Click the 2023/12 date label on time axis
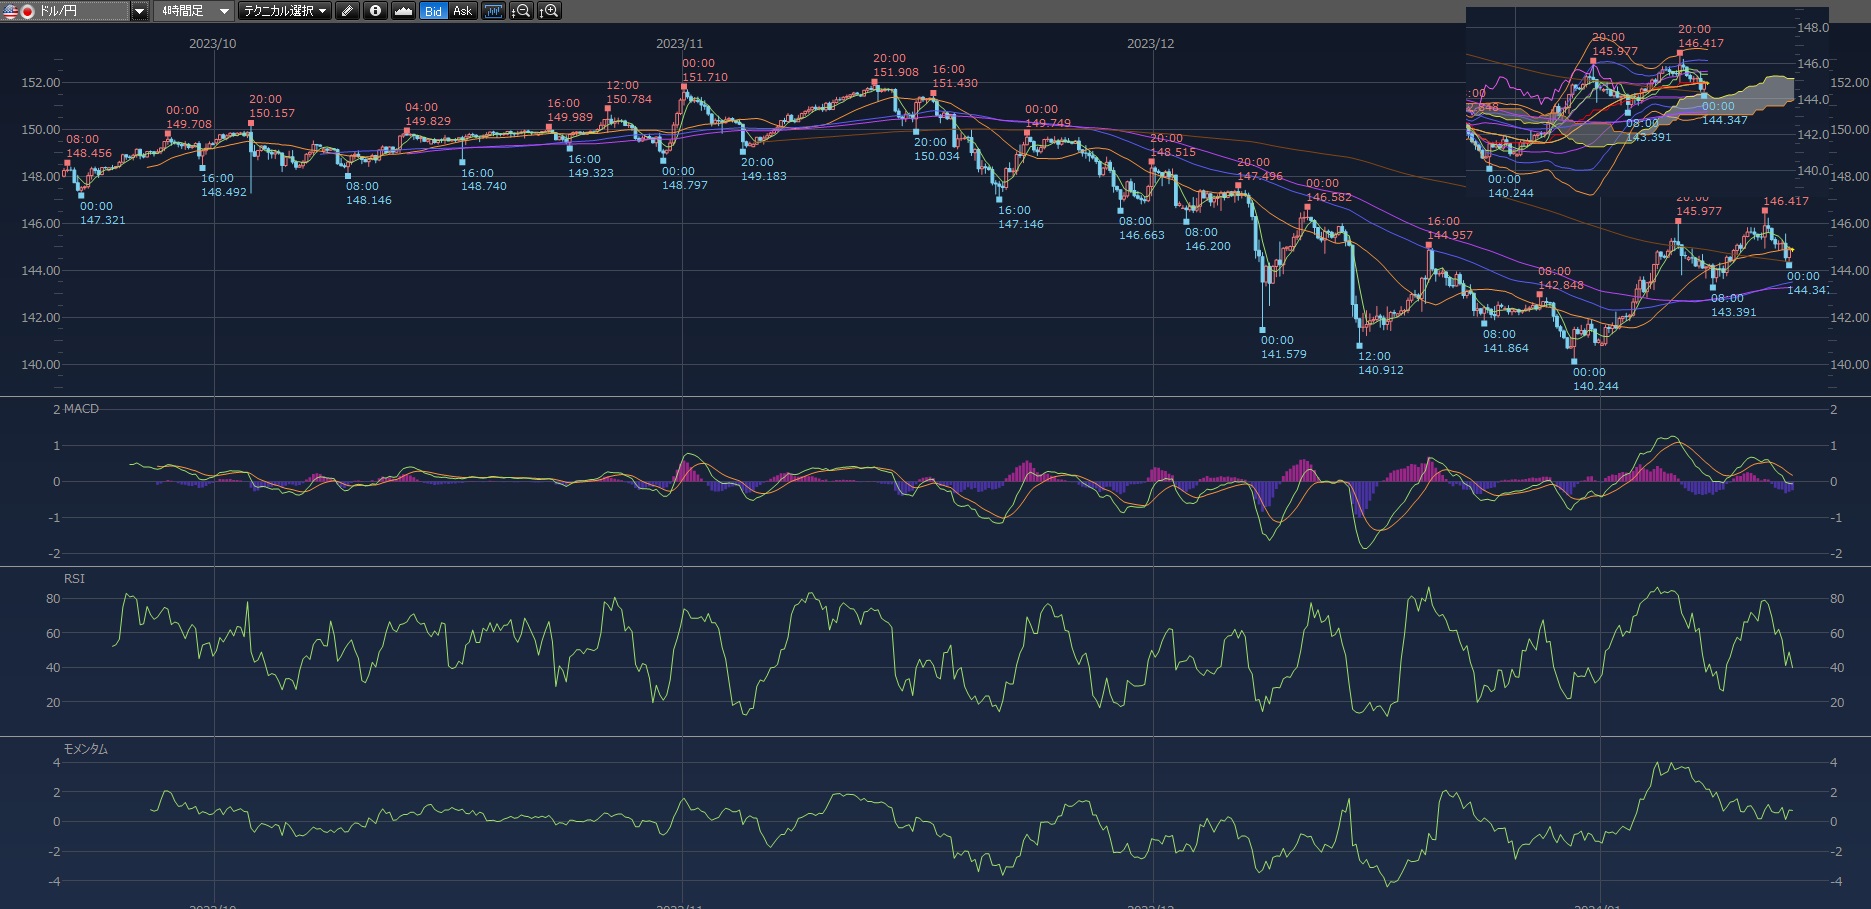The image size is (1871, 909). click(1150, 44)
